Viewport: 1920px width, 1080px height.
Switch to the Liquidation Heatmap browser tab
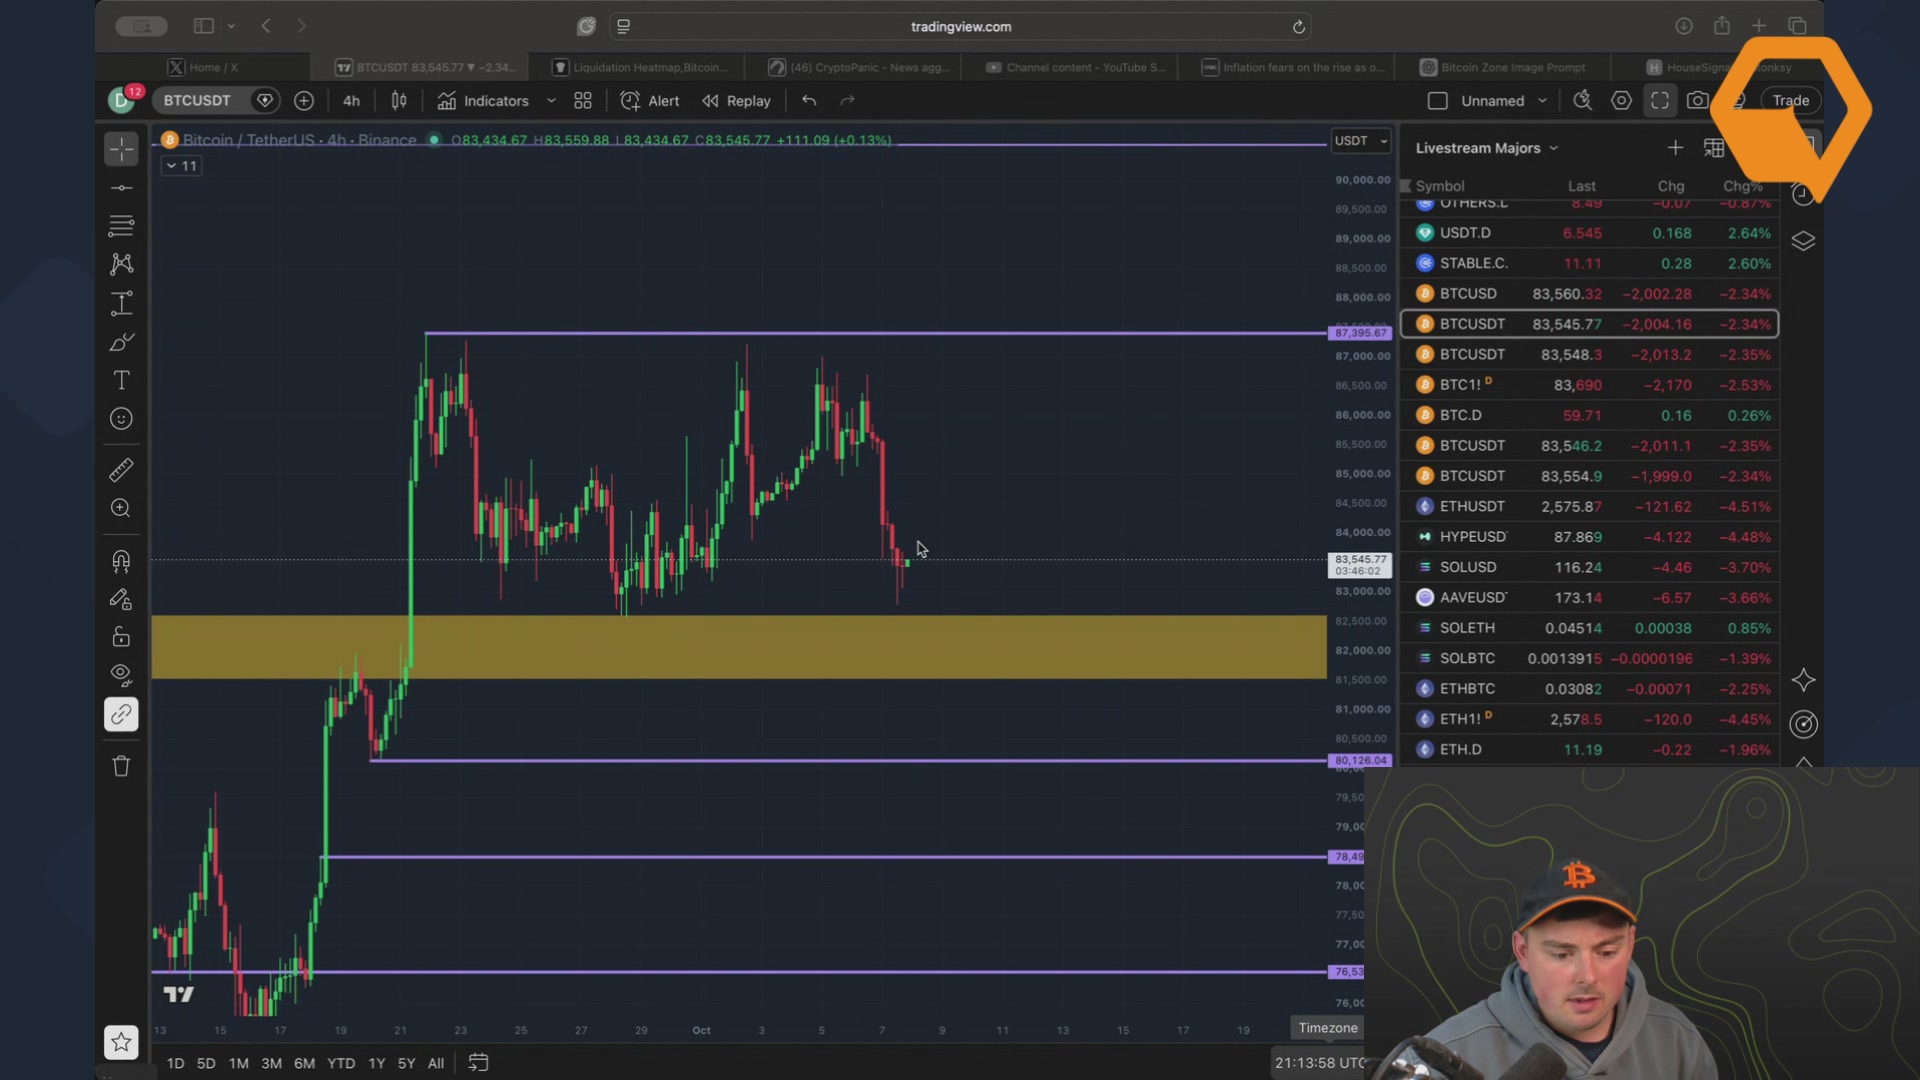click(x=644, y=67)
